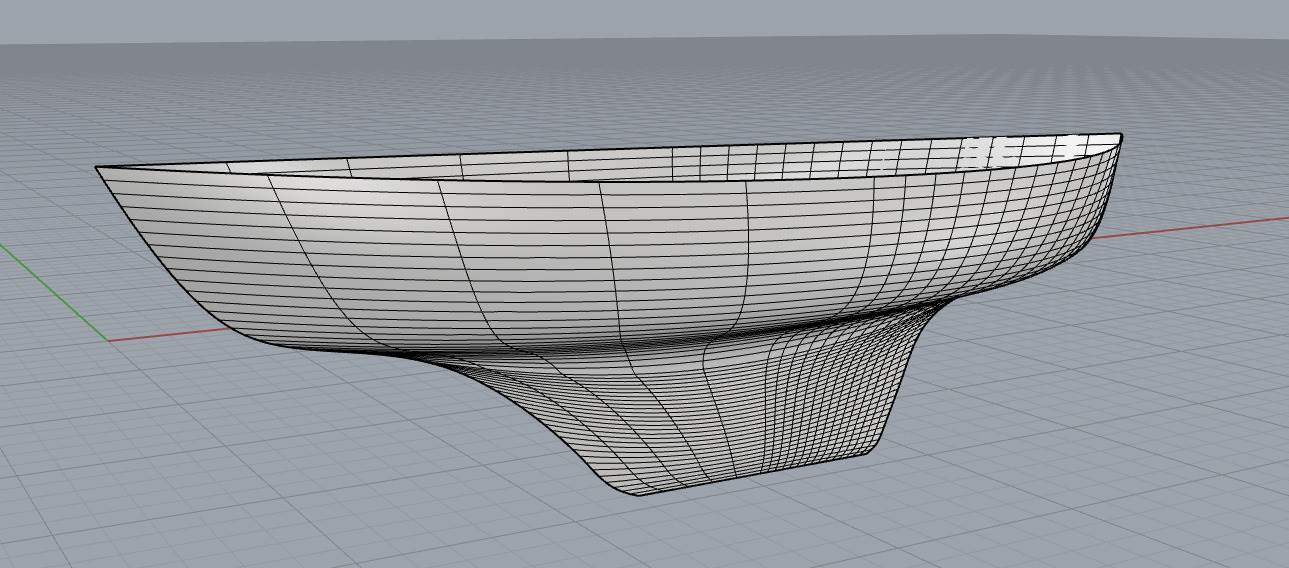Select the red axis line left of hull
1289x568 pixels.
pyautogui.click(x=170, y=333)
